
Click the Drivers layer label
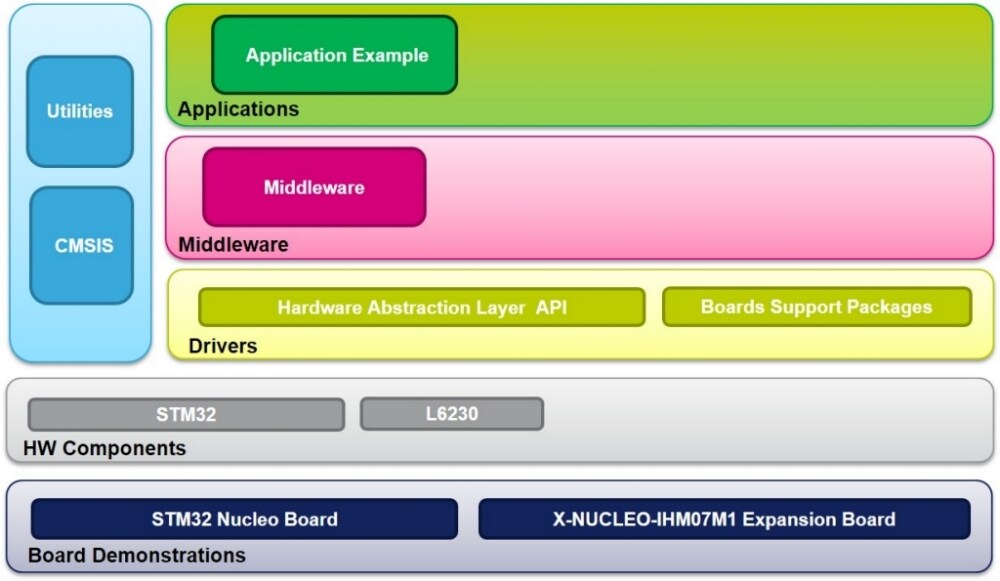pyautogui.click(x=222, y=346)
